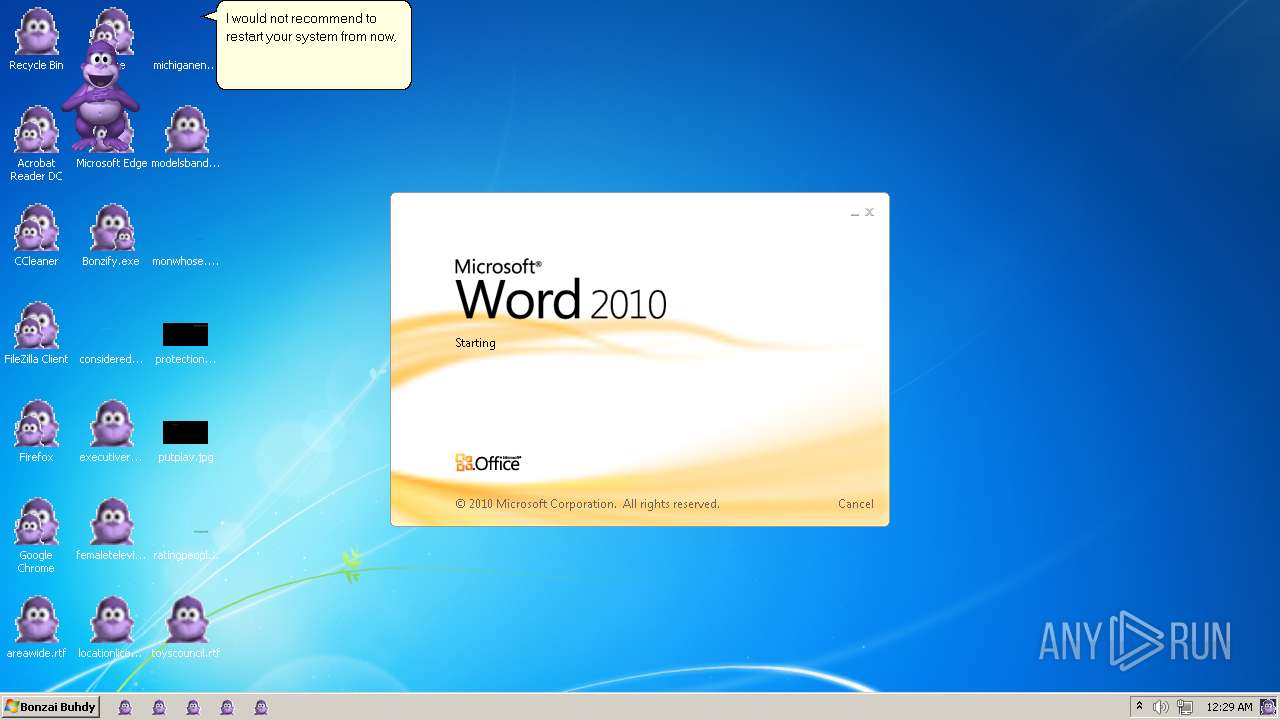Select the CCleaner desktop shortcut
Viewport: 1280px width, 720px height.
click(x=36, y=236)
